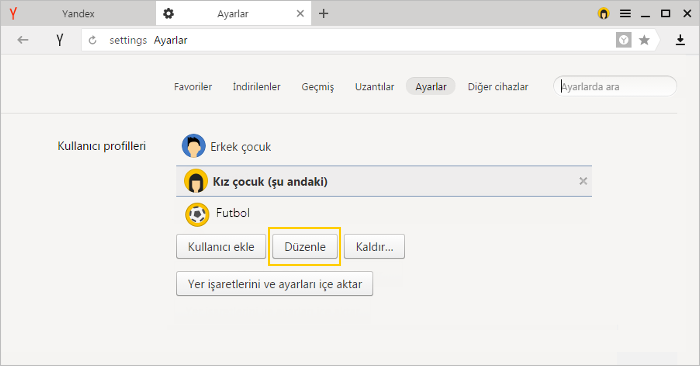This screenshot has height=366, width=700.
Task: Switch to the Yandex tab
Action: pos(78,13)
